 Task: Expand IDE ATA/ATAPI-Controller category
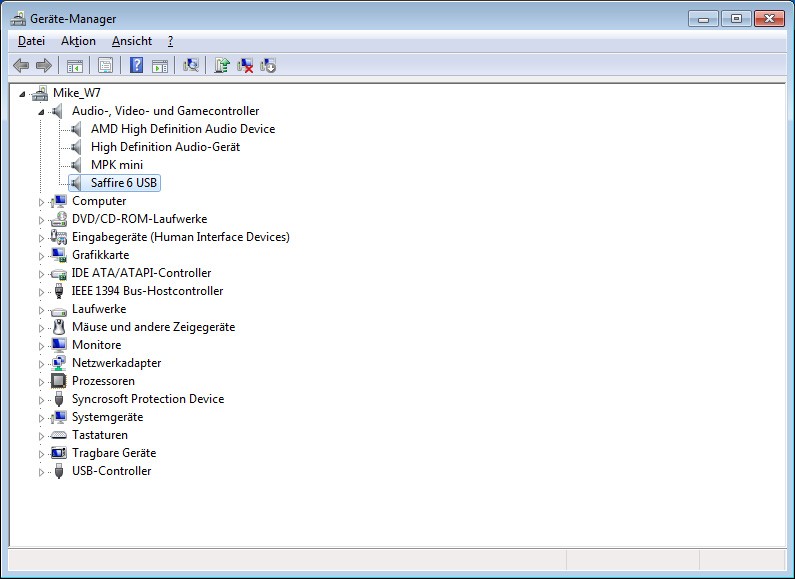(41, 274)
